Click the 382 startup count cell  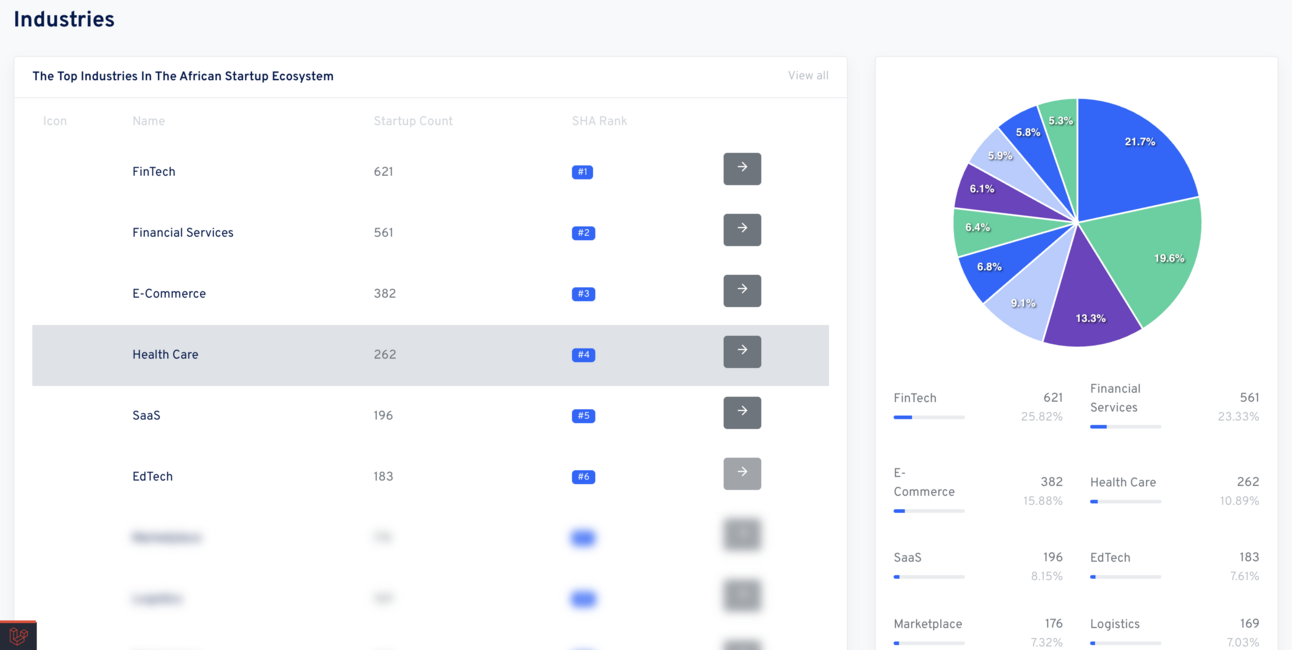pyautogui.click(x=385, y=294)
